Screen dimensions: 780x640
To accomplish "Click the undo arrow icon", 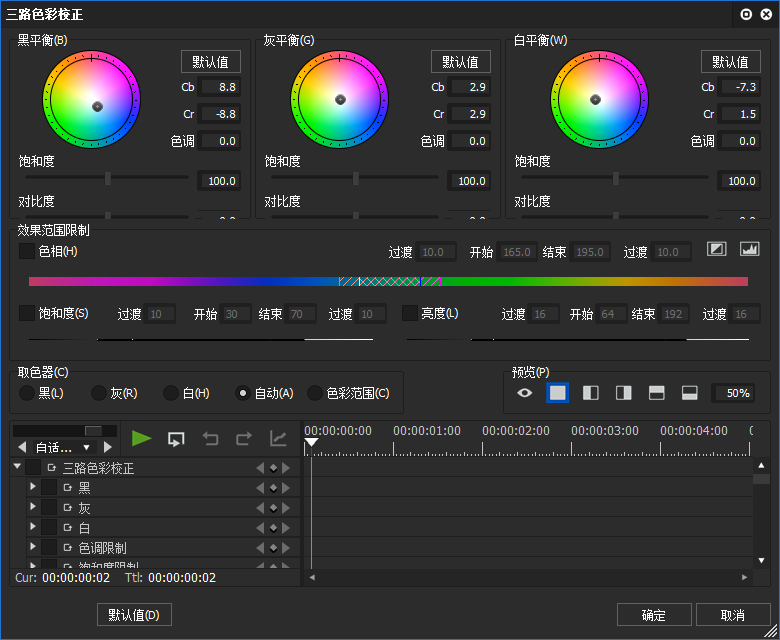I will 210,439.
